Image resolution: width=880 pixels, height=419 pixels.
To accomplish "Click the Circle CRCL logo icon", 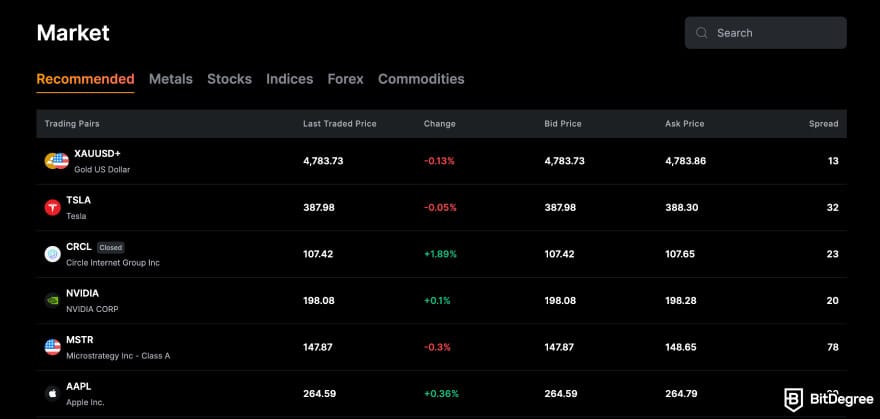I will point(52,254).
